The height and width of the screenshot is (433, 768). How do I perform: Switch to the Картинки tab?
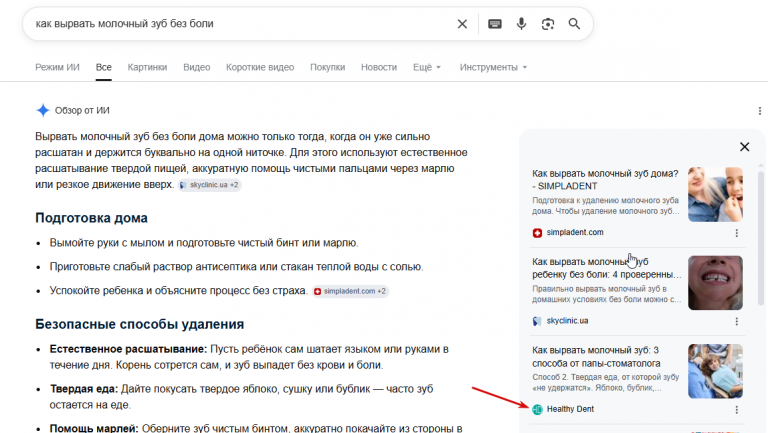coord(147,67)
